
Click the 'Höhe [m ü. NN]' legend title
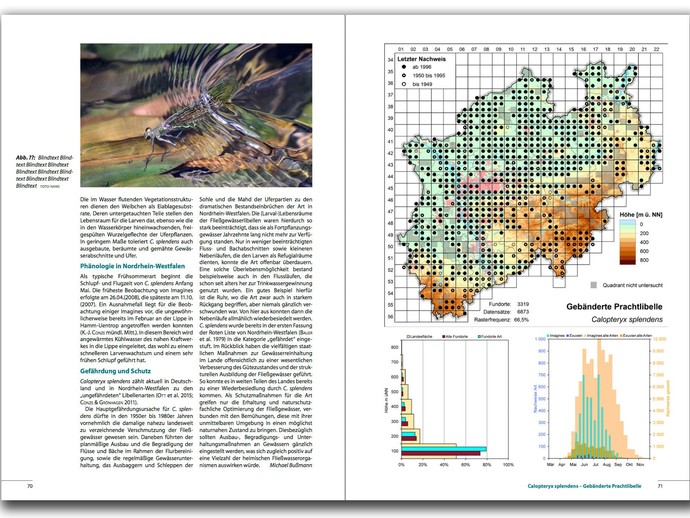(x=641, y=214)
